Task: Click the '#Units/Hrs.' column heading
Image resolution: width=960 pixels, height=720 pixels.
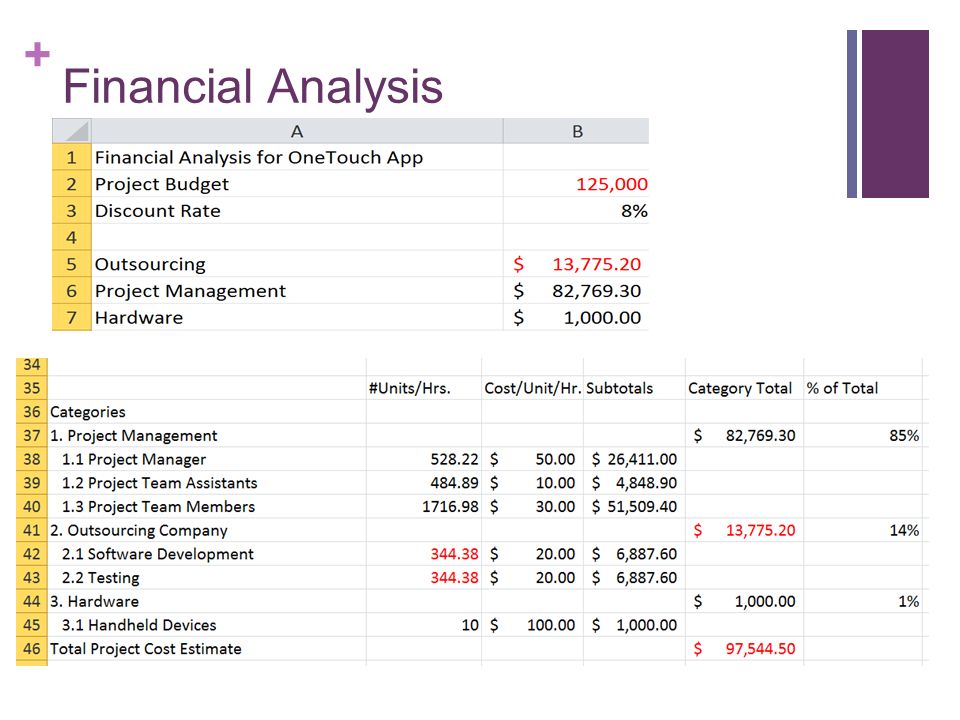Action: [x=410, y=388]
